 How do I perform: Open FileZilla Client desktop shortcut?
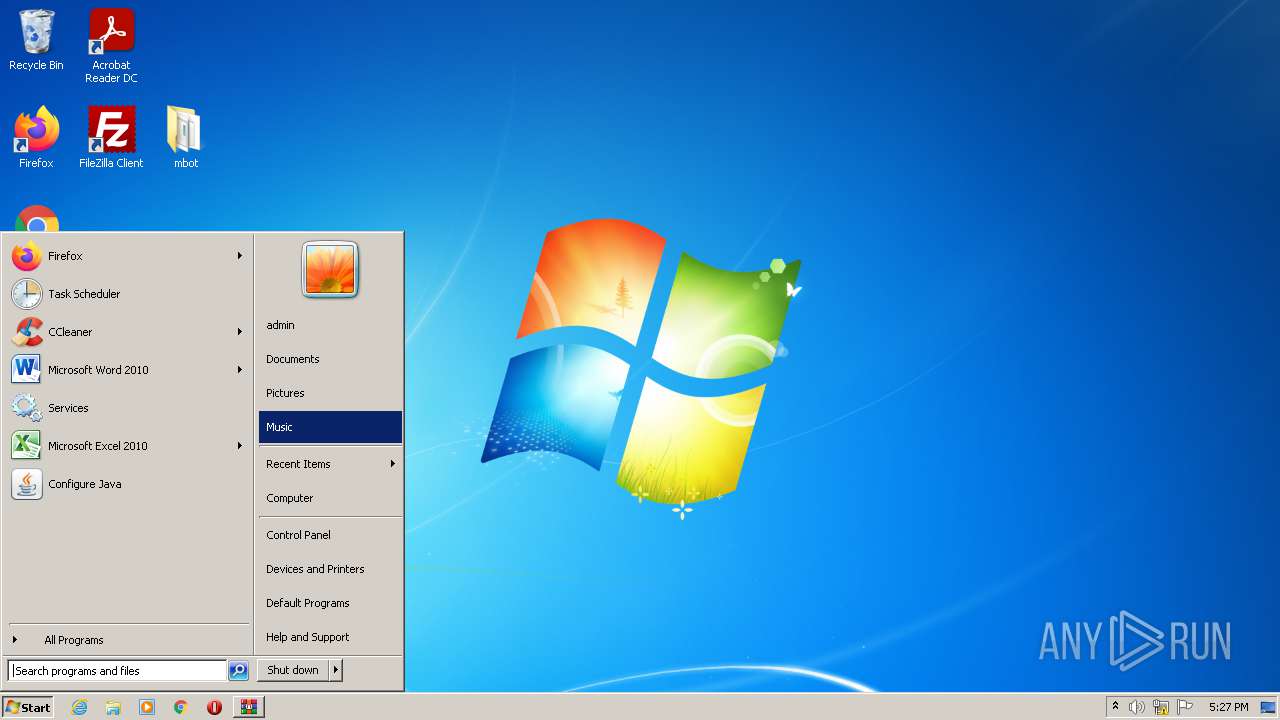[x=111, y=137]
